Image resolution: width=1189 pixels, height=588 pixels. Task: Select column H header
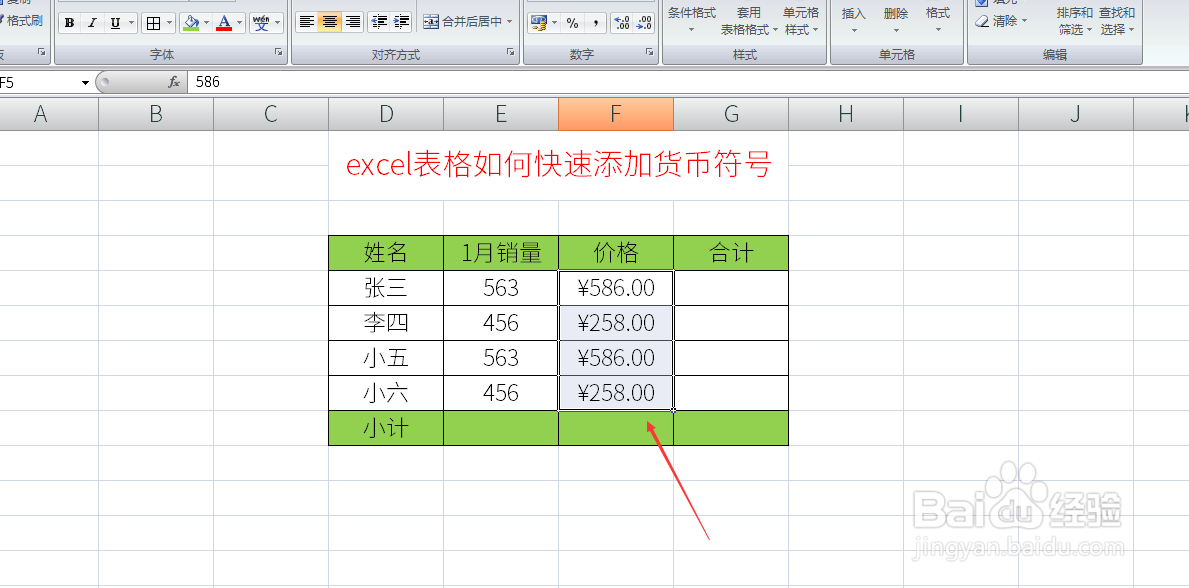click(846, 114)
